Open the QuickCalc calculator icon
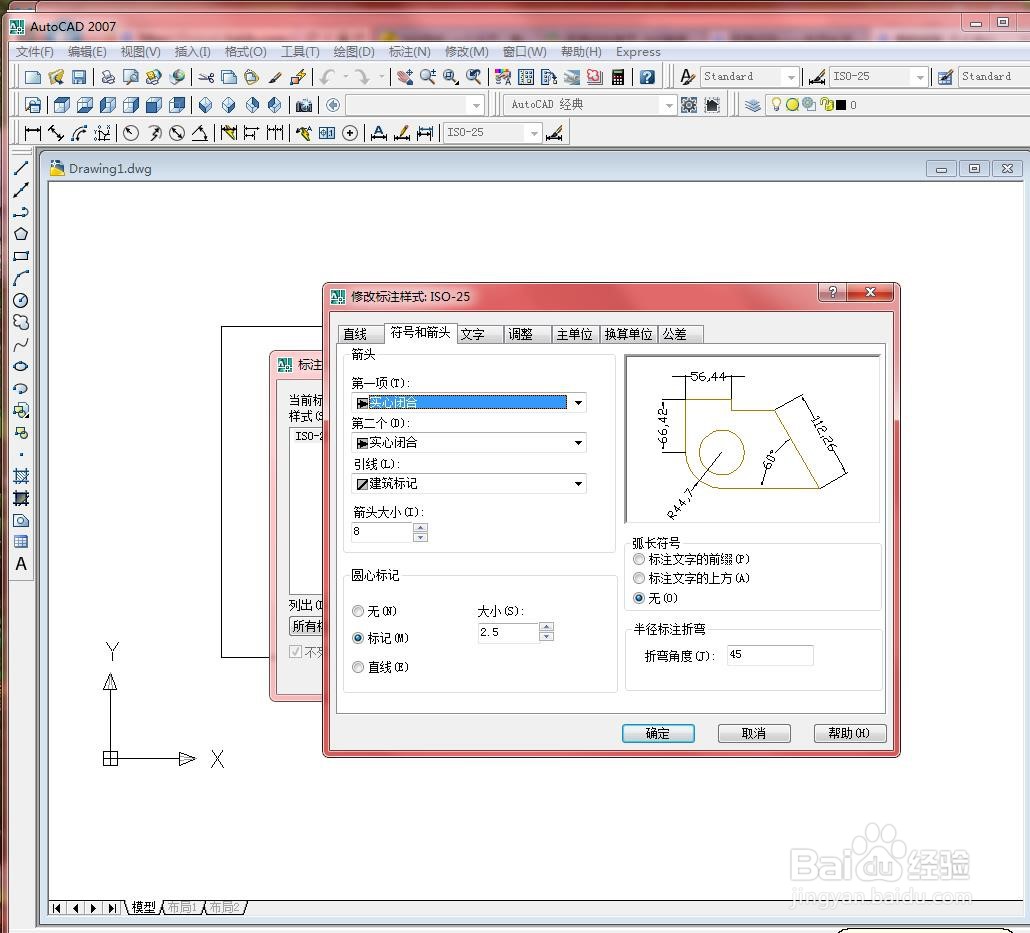 618,77
